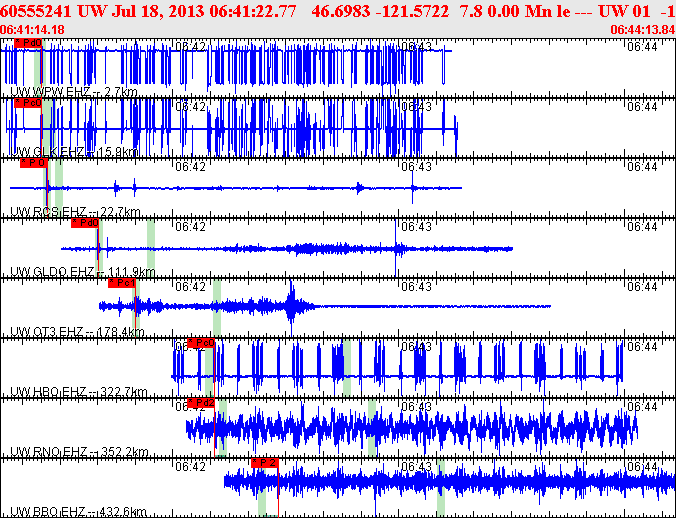Click the 06:44 tick label on HBO trace

click(x=642, y=347)
